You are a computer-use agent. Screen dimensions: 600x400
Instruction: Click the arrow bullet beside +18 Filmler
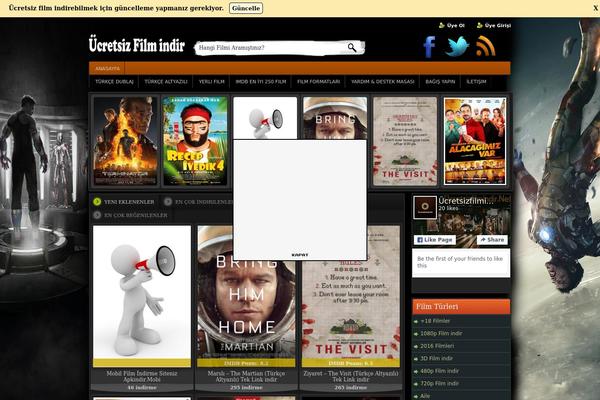tap(416, 322)
